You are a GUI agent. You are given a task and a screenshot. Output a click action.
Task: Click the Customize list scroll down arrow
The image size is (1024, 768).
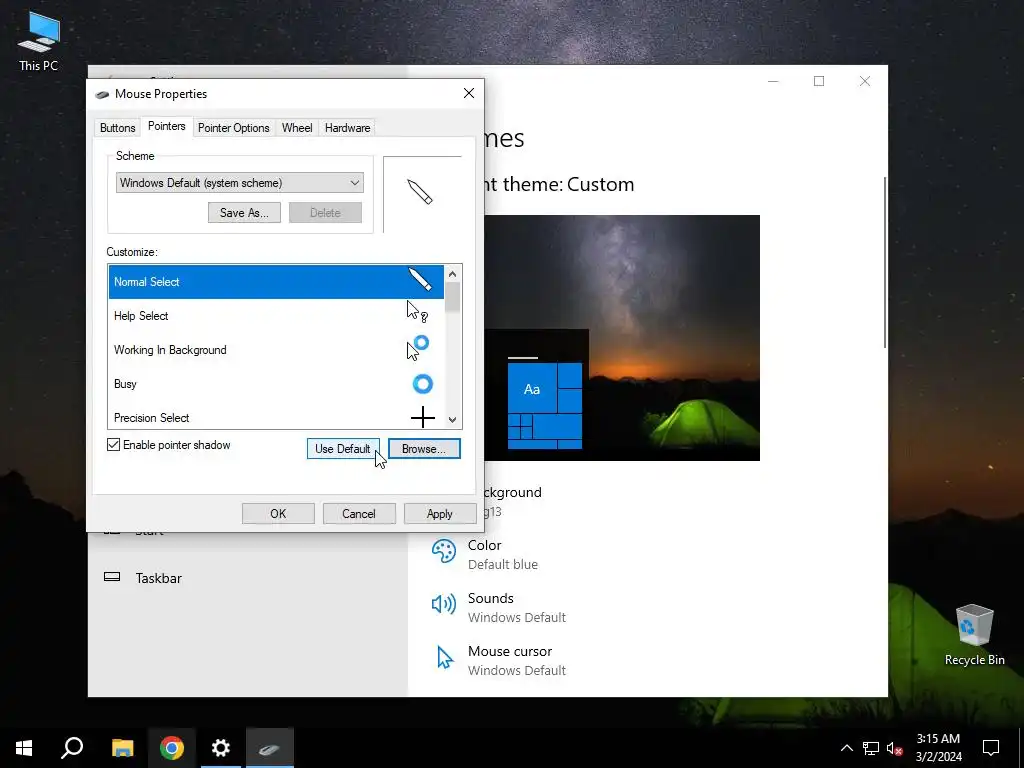[453, 420]
